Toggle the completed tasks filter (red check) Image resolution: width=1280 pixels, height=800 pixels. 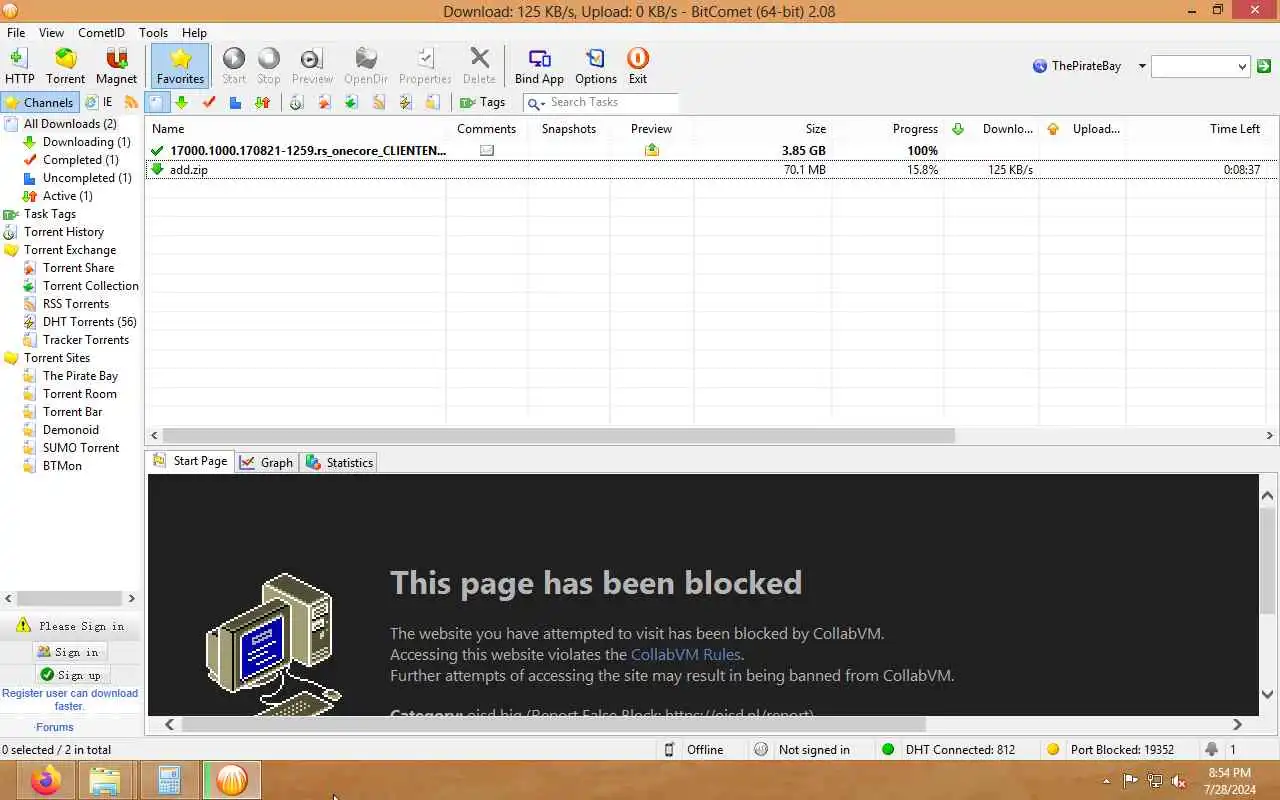coord(209,102)
